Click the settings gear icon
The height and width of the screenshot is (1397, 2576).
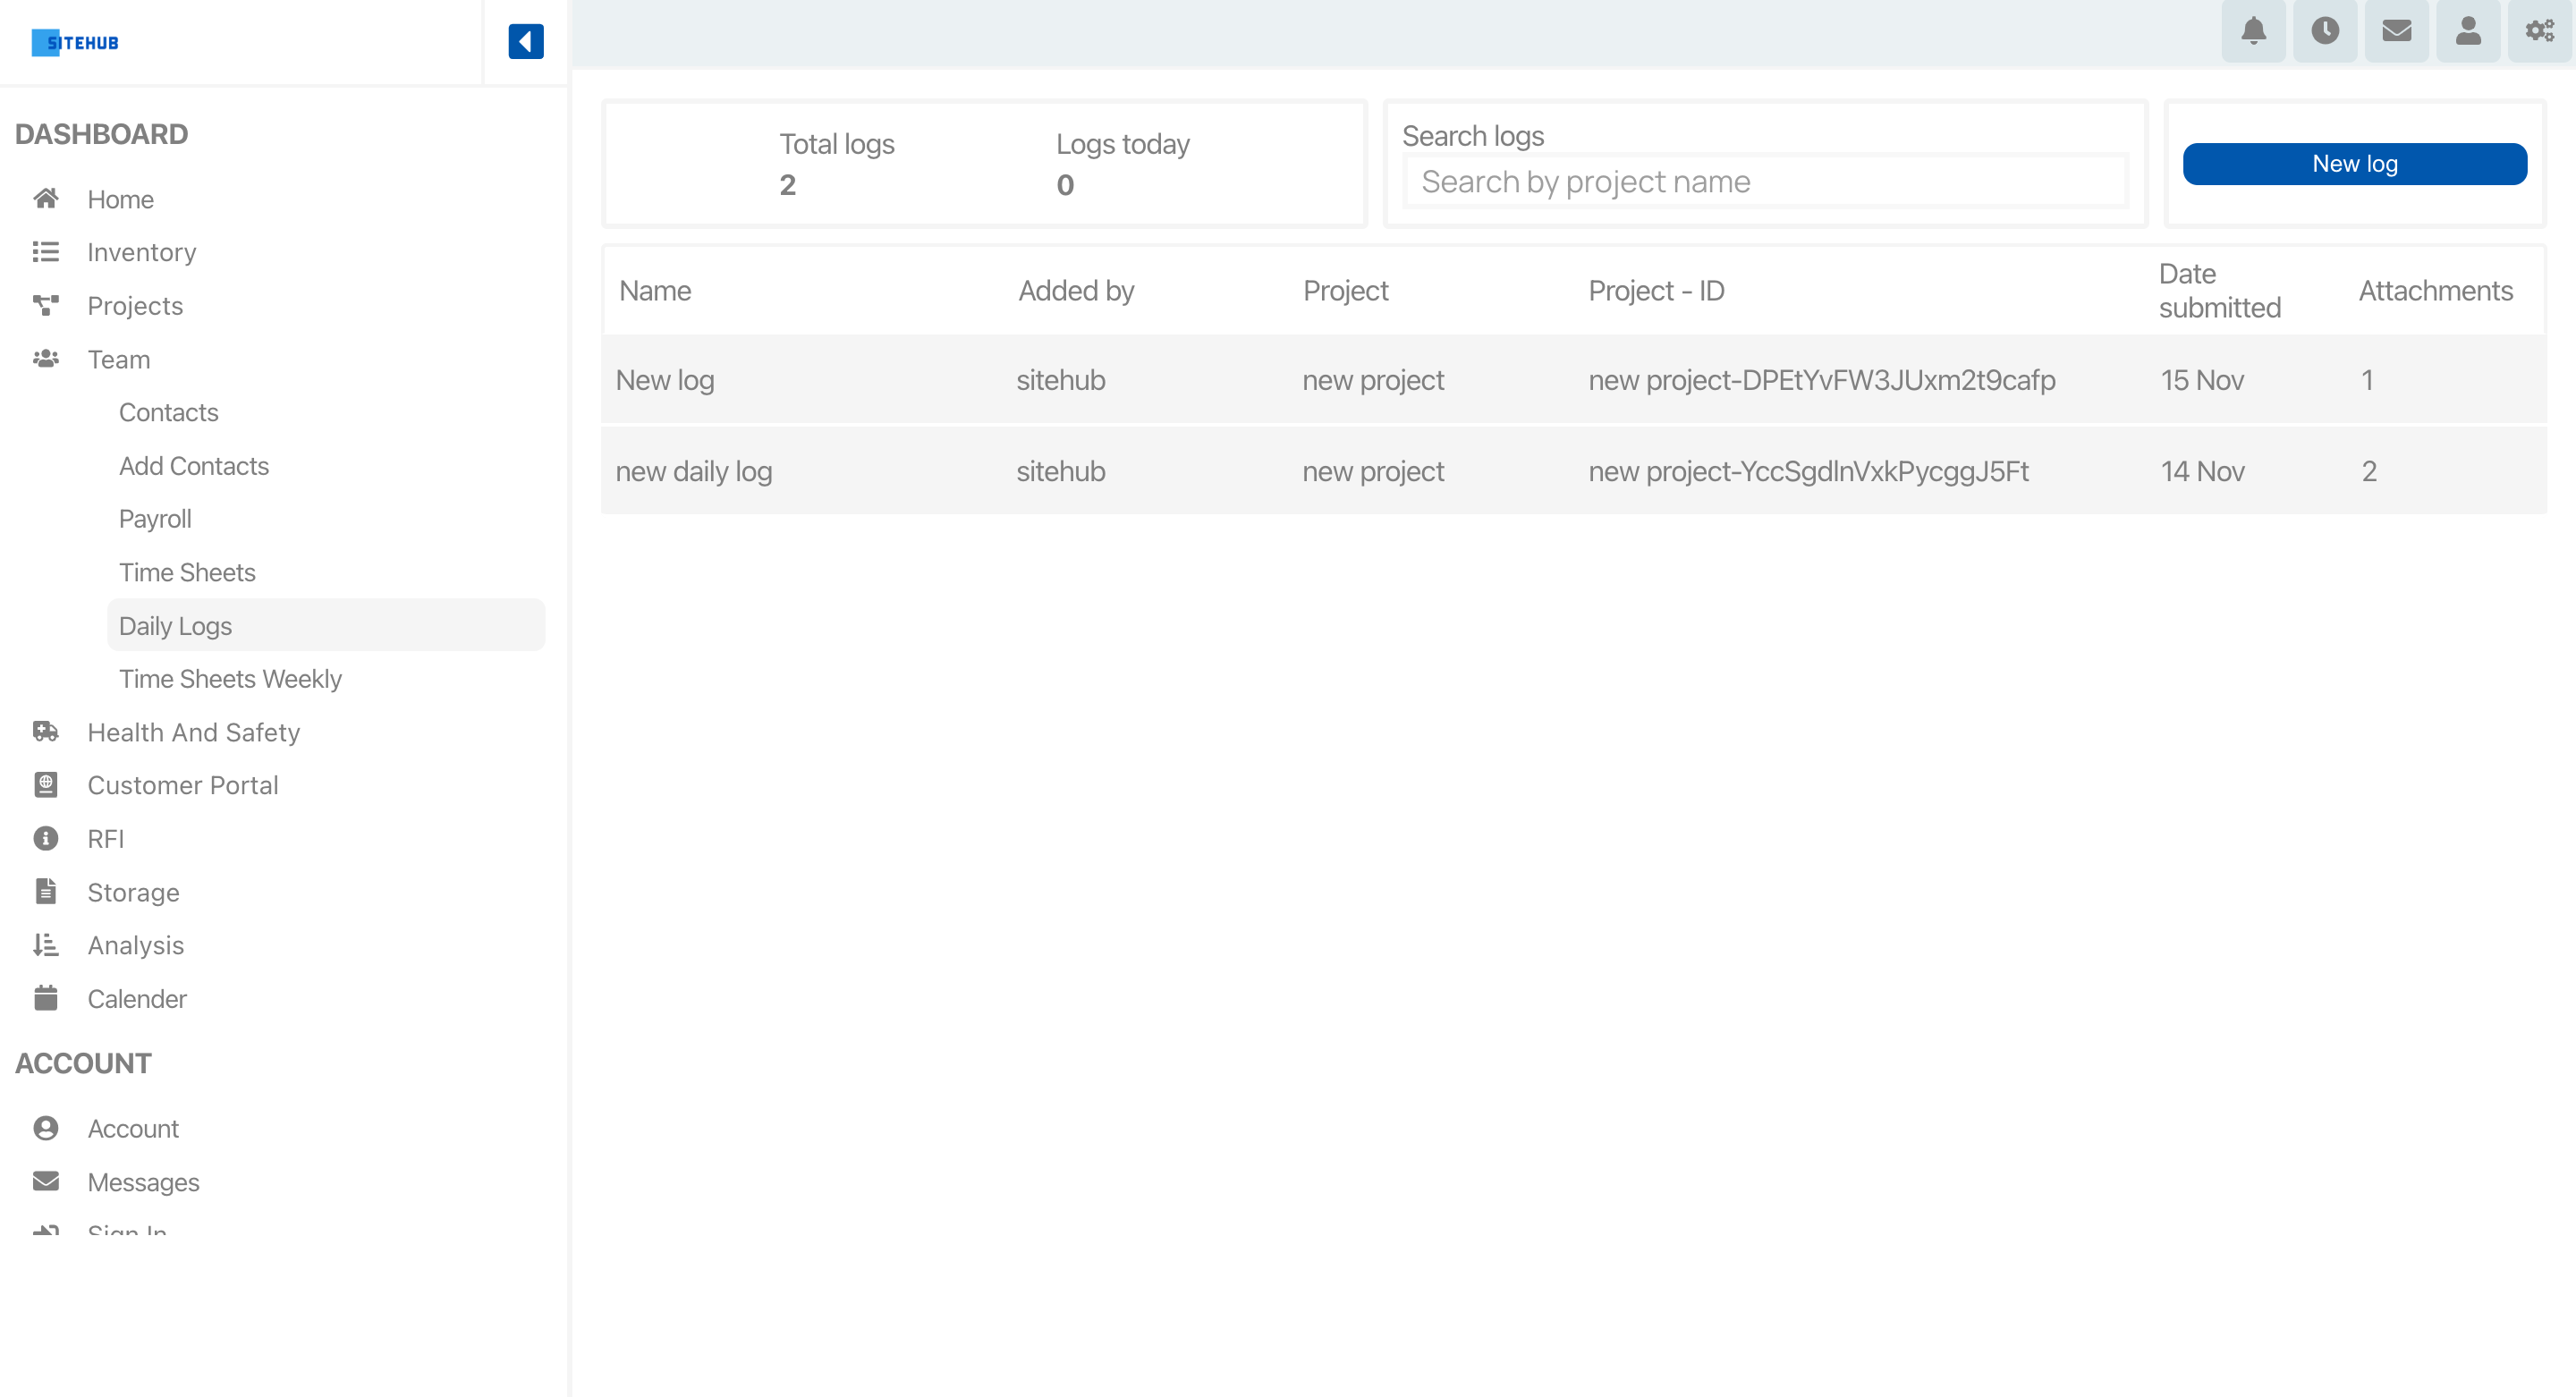(x=2540, y=33)
